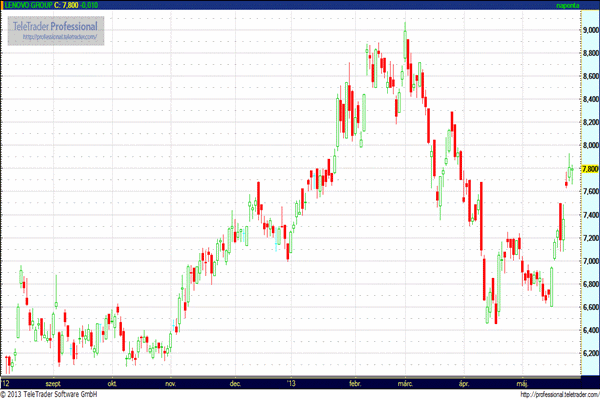This screenshot has height=400, width=600.
Task: Click the 9,000 price axis label
Action: pos(589,30)
